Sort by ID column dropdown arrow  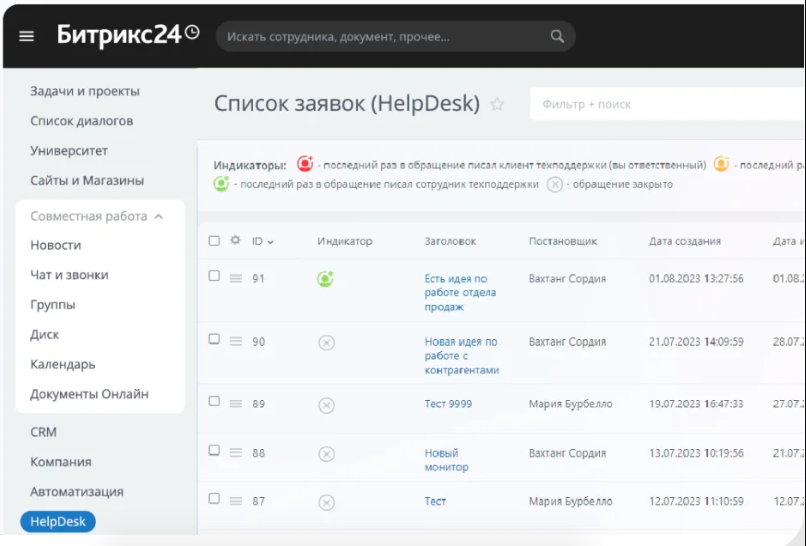270,242
